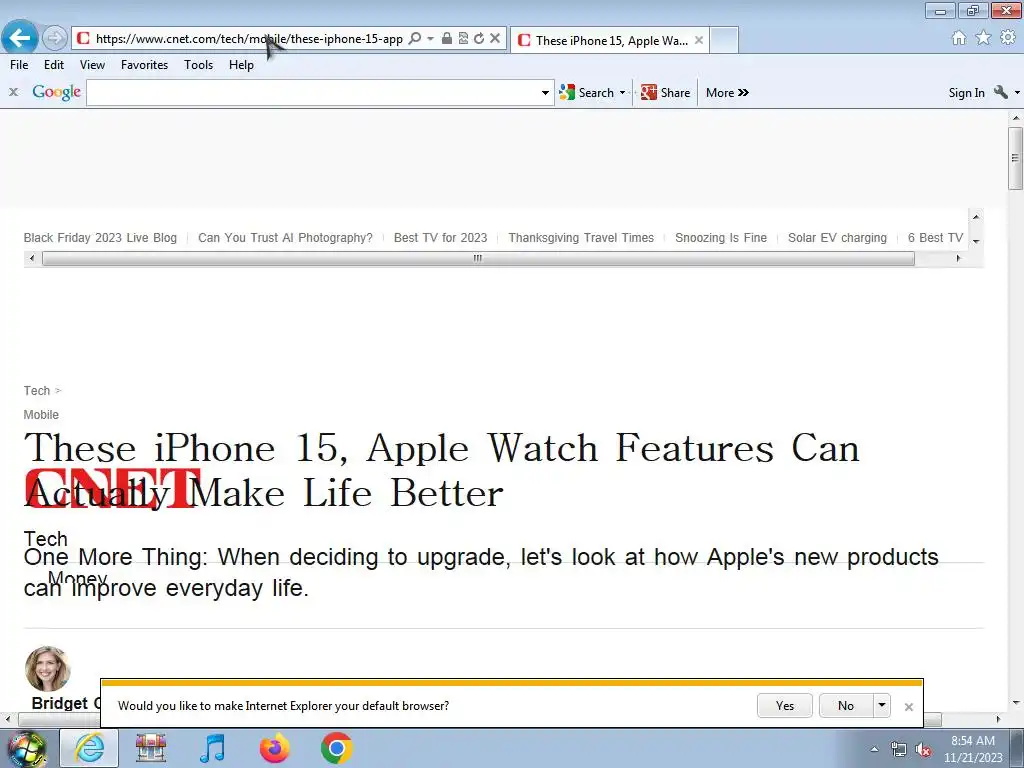The height and width of the screenshot is (768, 1024).
Task: Open the wrench settings dropdown arrow
Action: point(1017,93)
